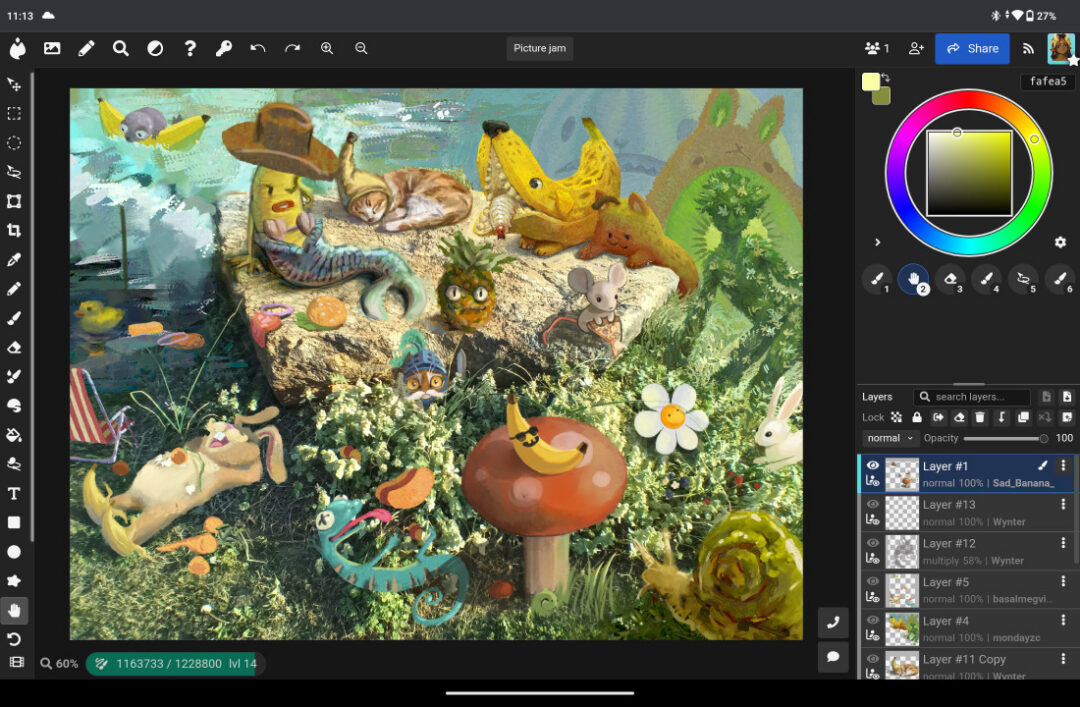
Task: Select the Brush tool in left toolbar
Action: (x=14, y=318)
